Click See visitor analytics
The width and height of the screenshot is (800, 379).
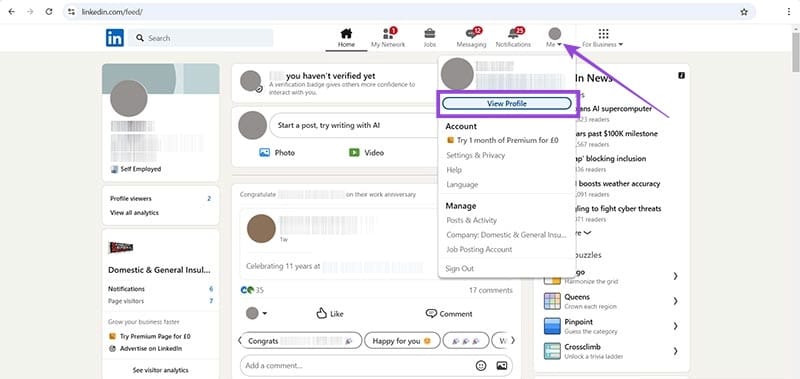pos(161,370)
